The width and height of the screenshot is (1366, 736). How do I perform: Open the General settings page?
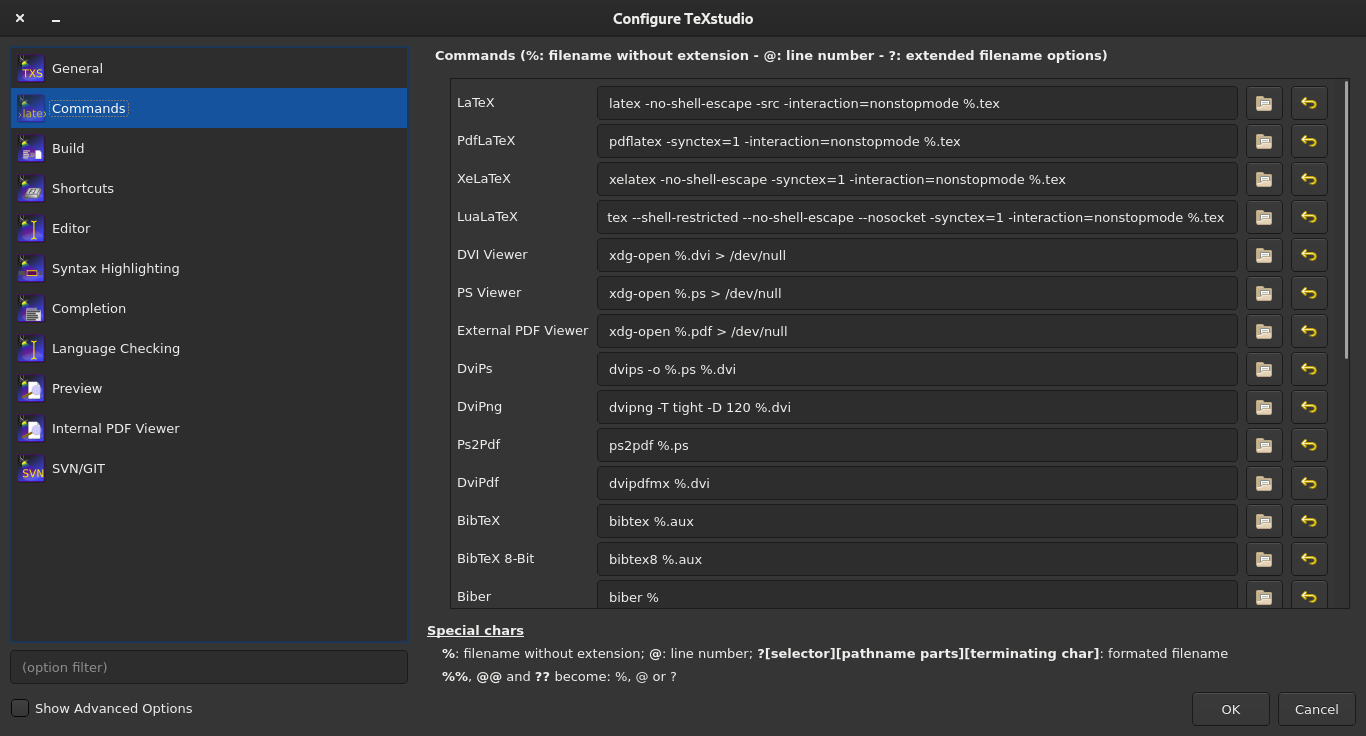pyautogui.click(x=209, y=68)
